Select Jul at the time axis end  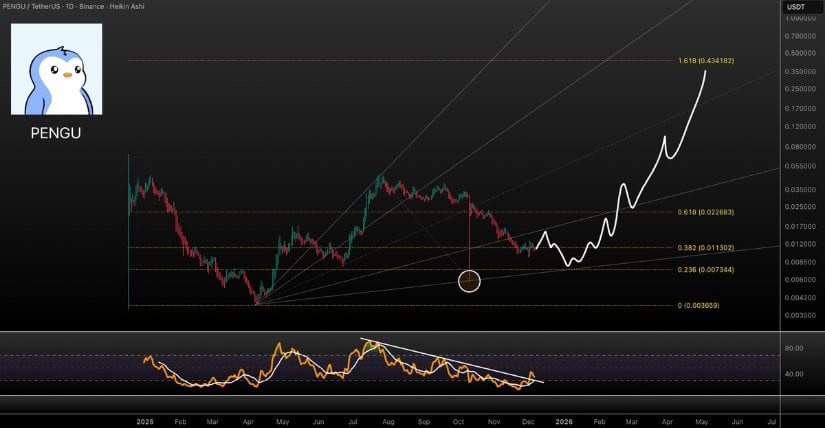(771, 422)
